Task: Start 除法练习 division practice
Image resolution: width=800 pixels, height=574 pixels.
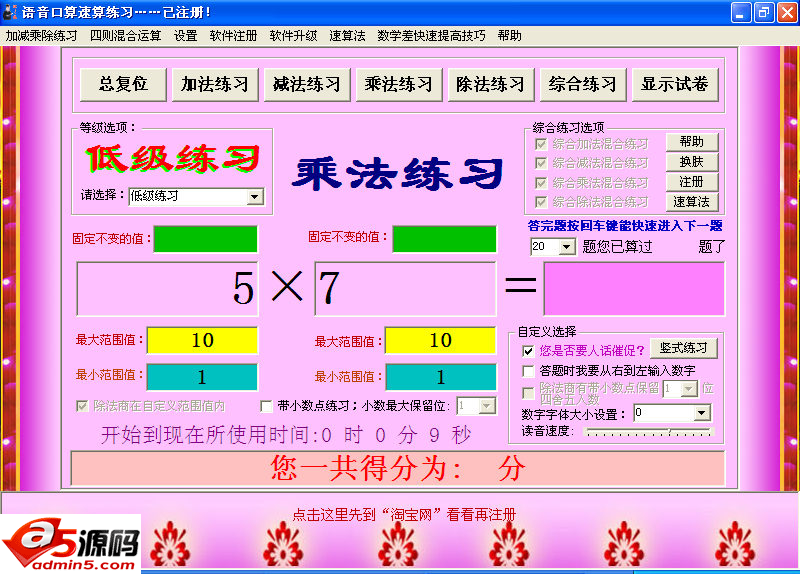Action: click(490, 84)
